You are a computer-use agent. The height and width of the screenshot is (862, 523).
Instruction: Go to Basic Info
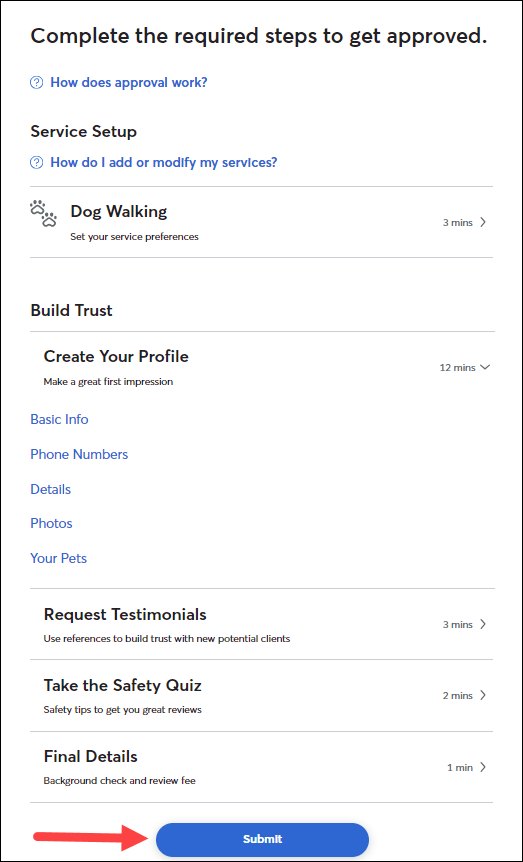[59, 419]
